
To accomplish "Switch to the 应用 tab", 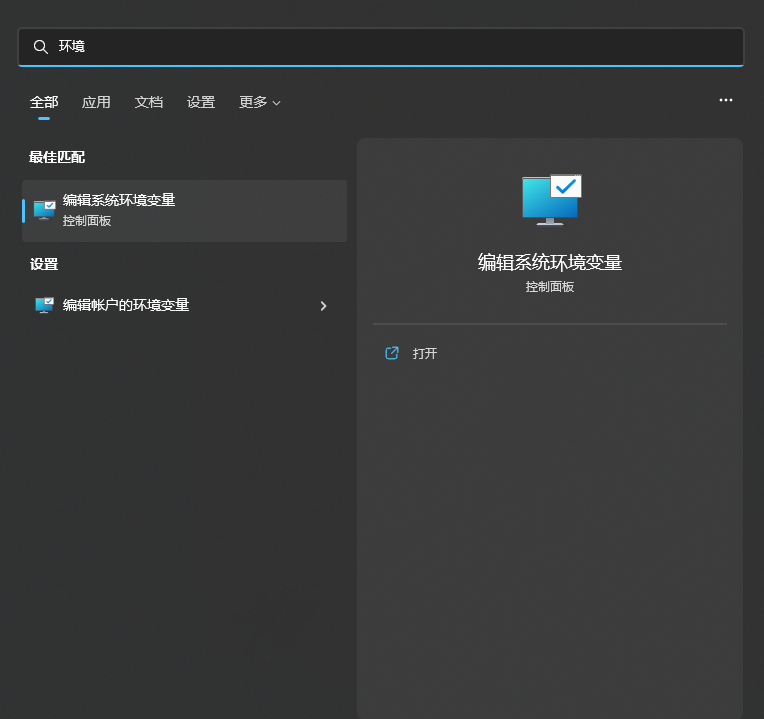I will click(96, 102).
